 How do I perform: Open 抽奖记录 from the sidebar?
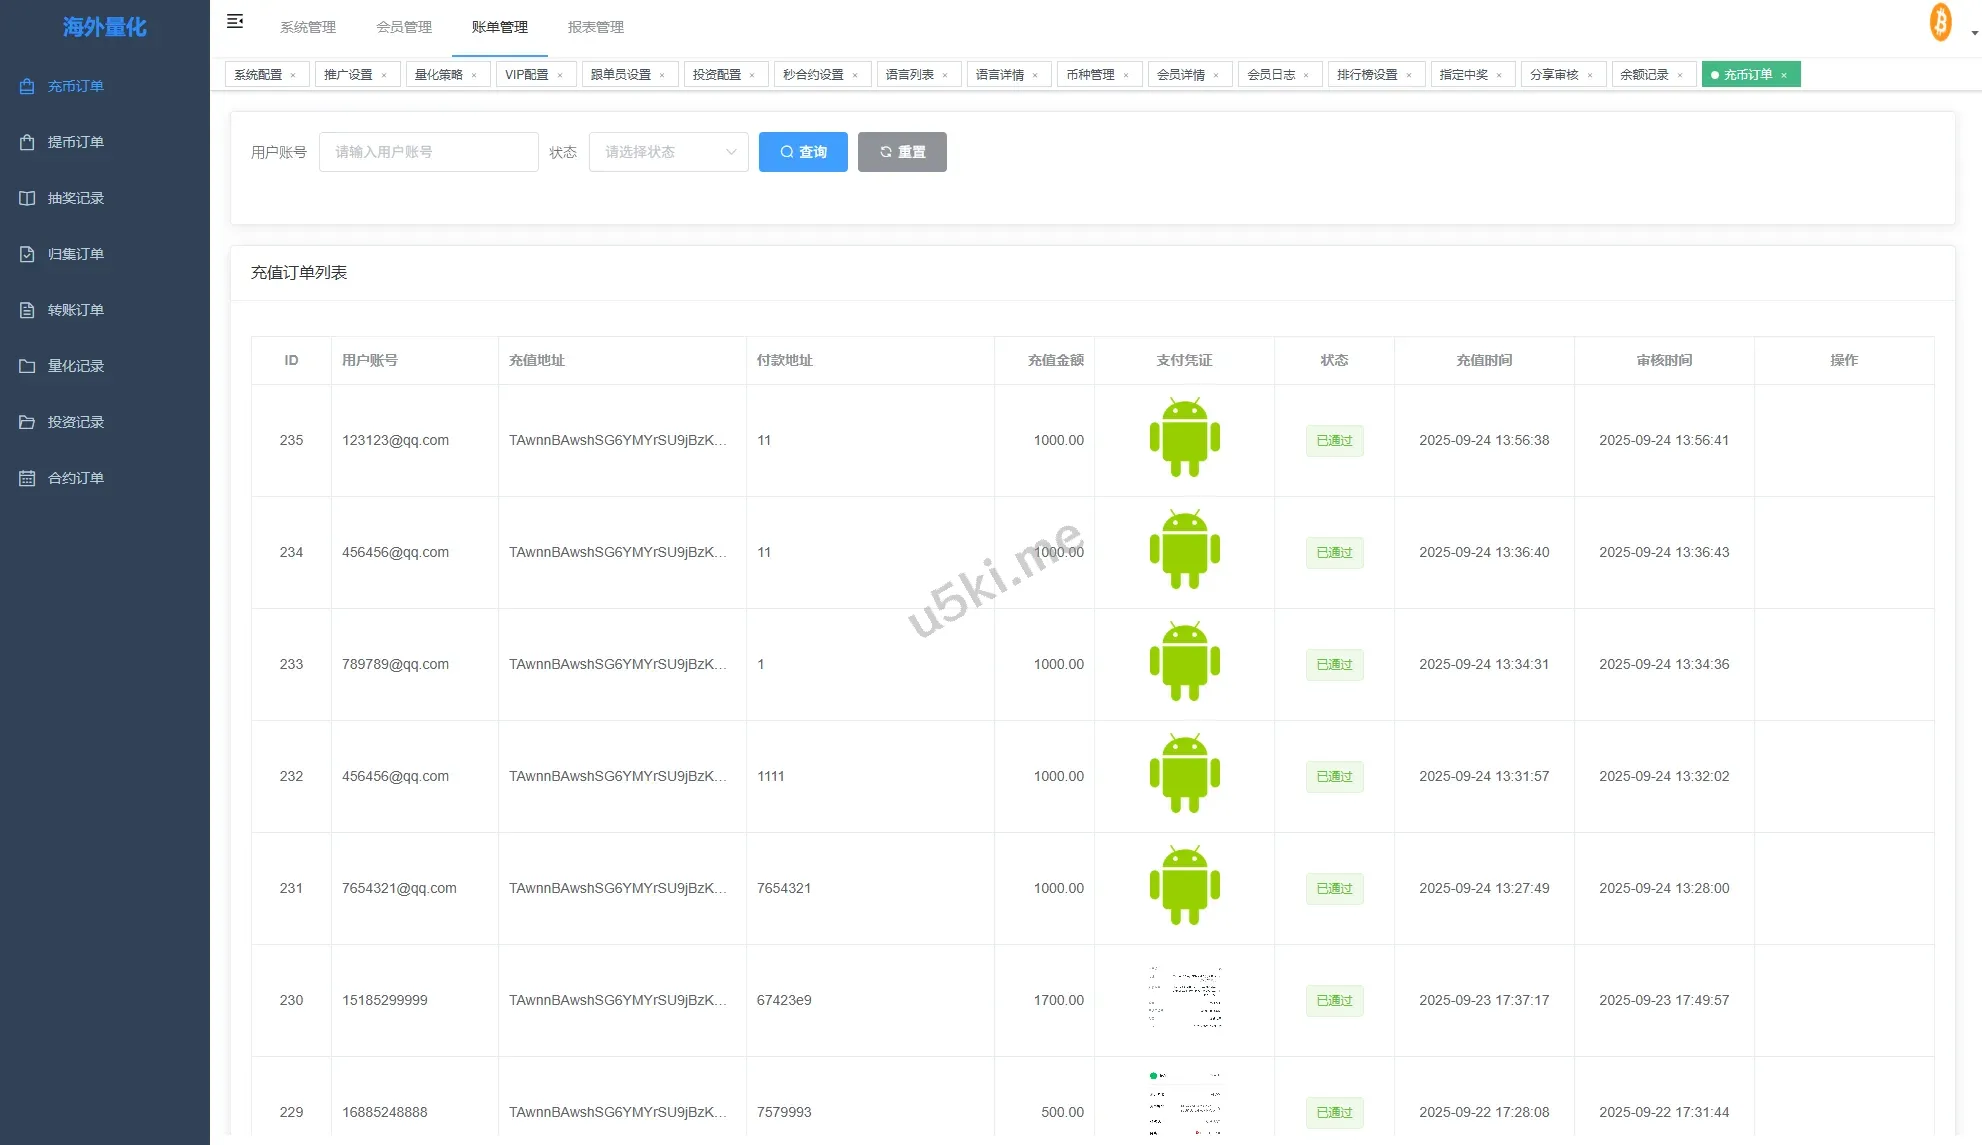75,198
